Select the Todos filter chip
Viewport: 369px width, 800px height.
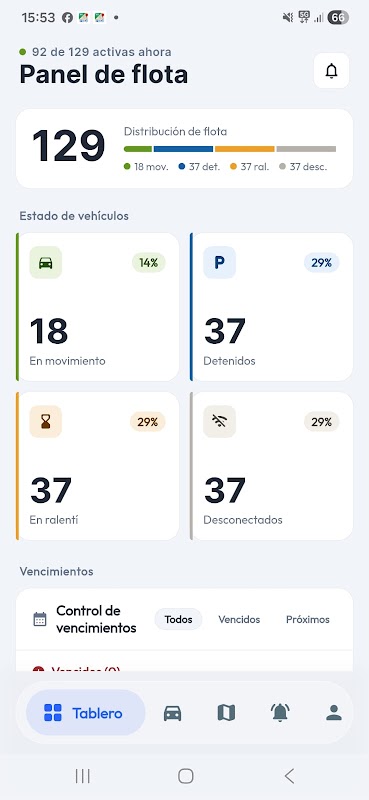(179, 619)
